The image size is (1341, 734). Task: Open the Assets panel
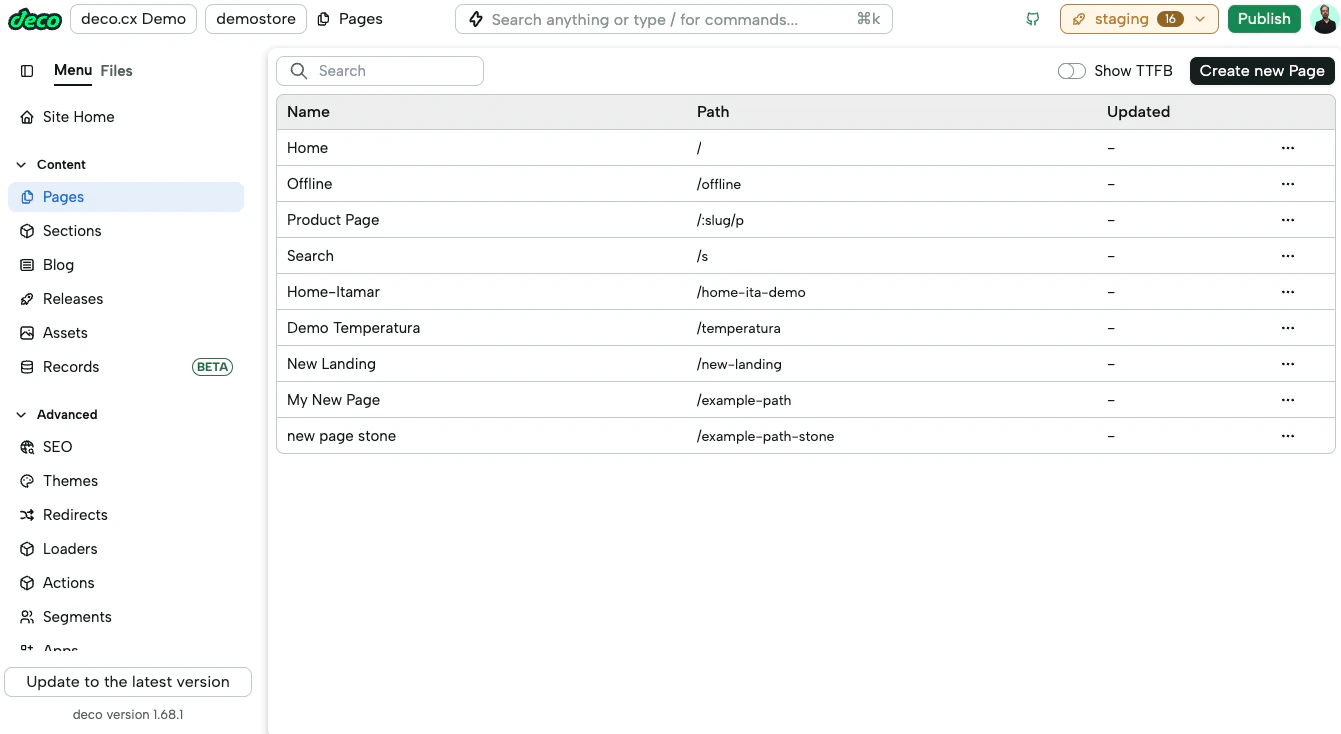[x=64, y=332]
